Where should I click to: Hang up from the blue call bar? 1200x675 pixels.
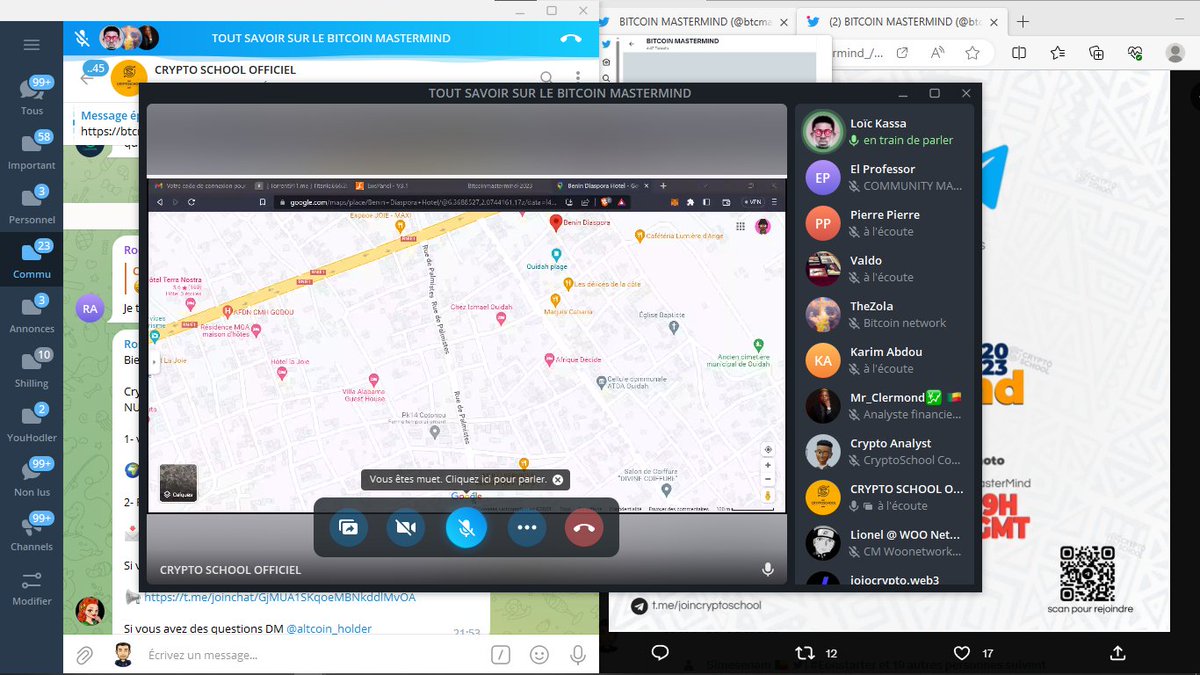[571, 38]
